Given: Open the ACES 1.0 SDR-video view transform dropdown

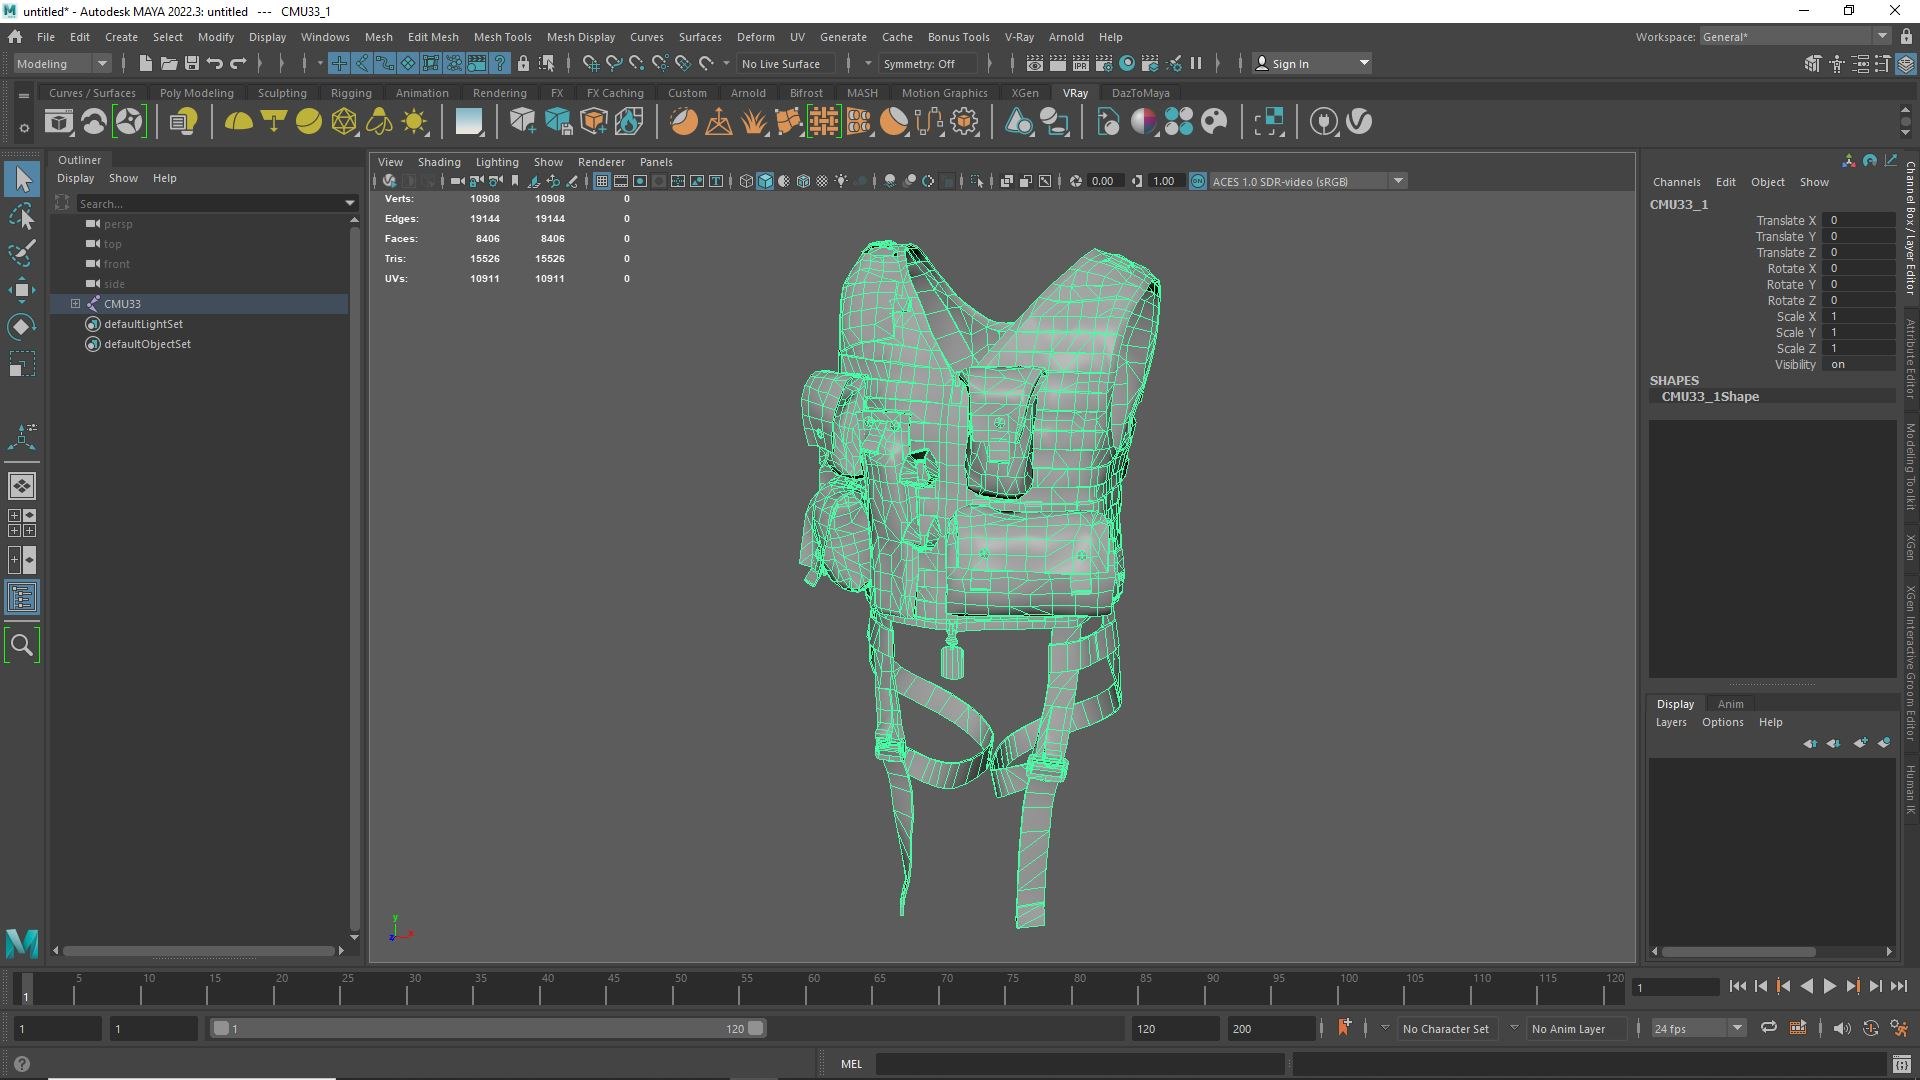Looking at the screenshot, I should (x=1308, y=181).
